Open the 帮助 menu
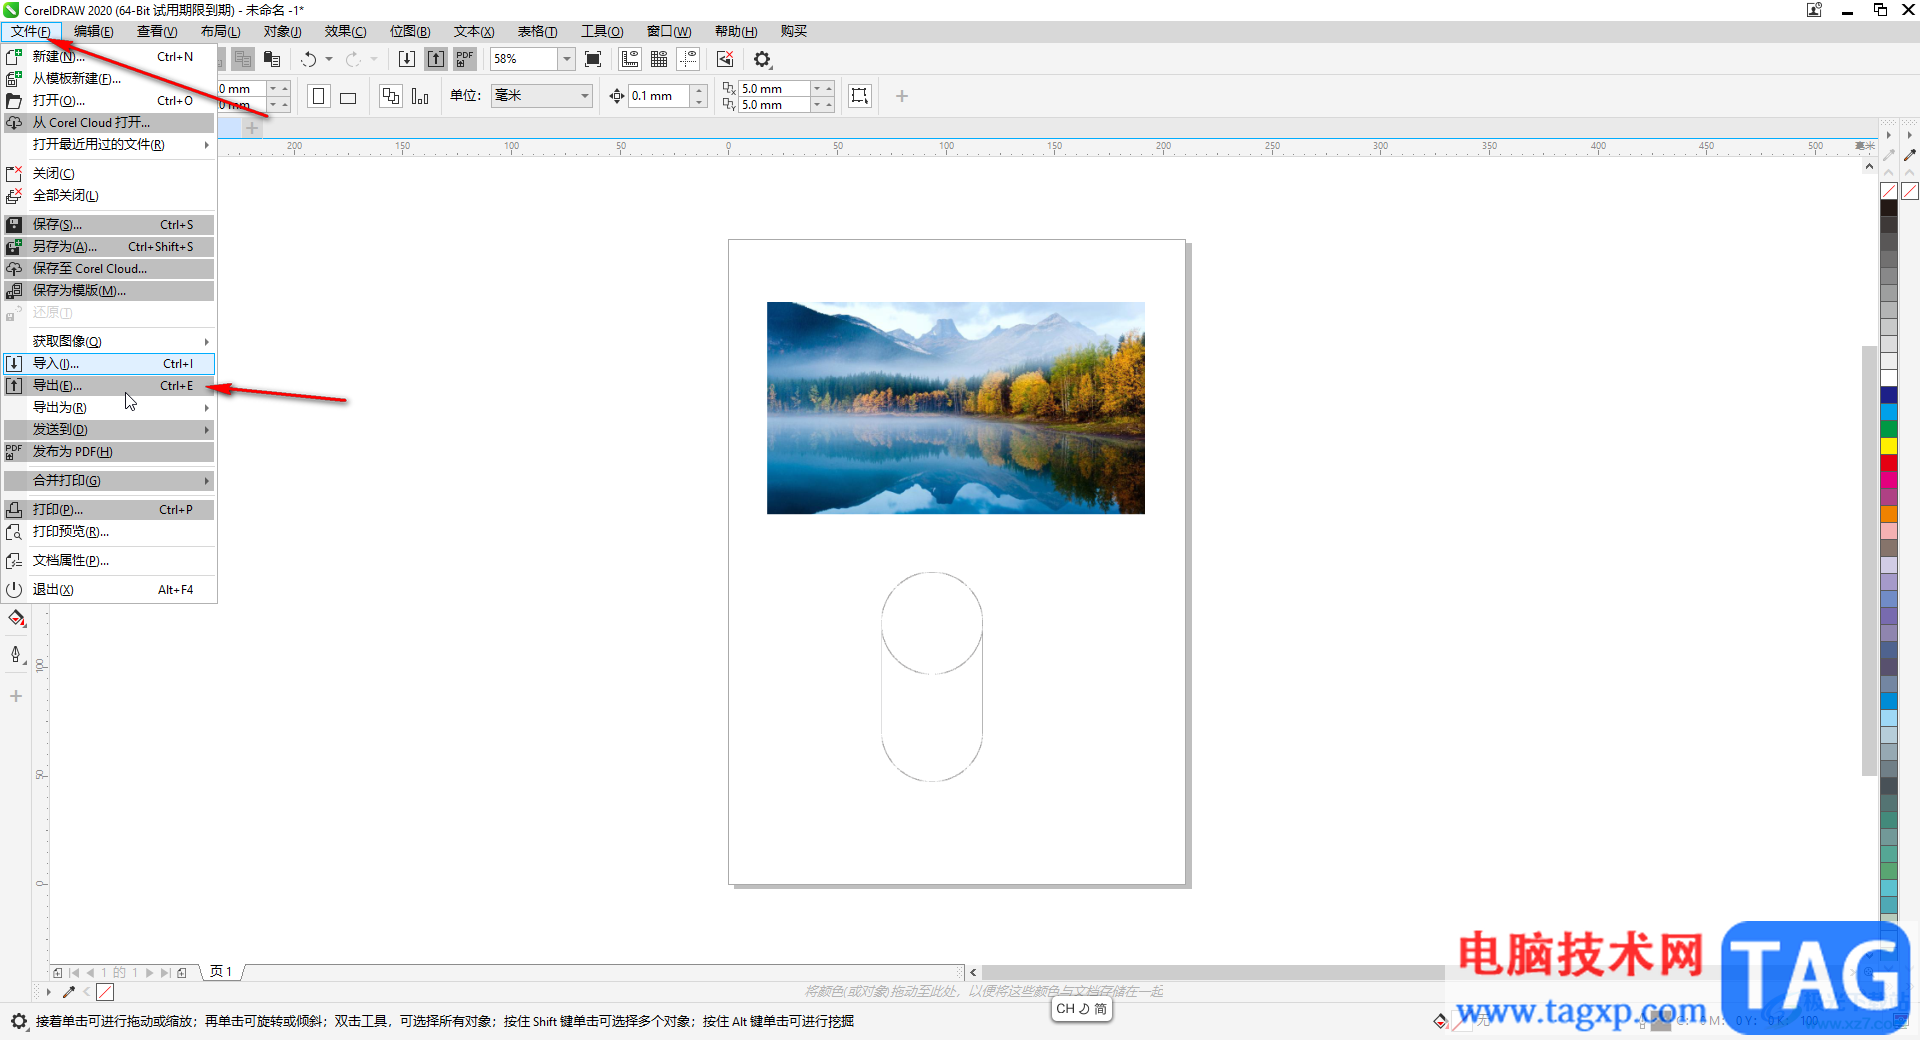The width and height of the screenshot is (1920, 1040). 736,31
